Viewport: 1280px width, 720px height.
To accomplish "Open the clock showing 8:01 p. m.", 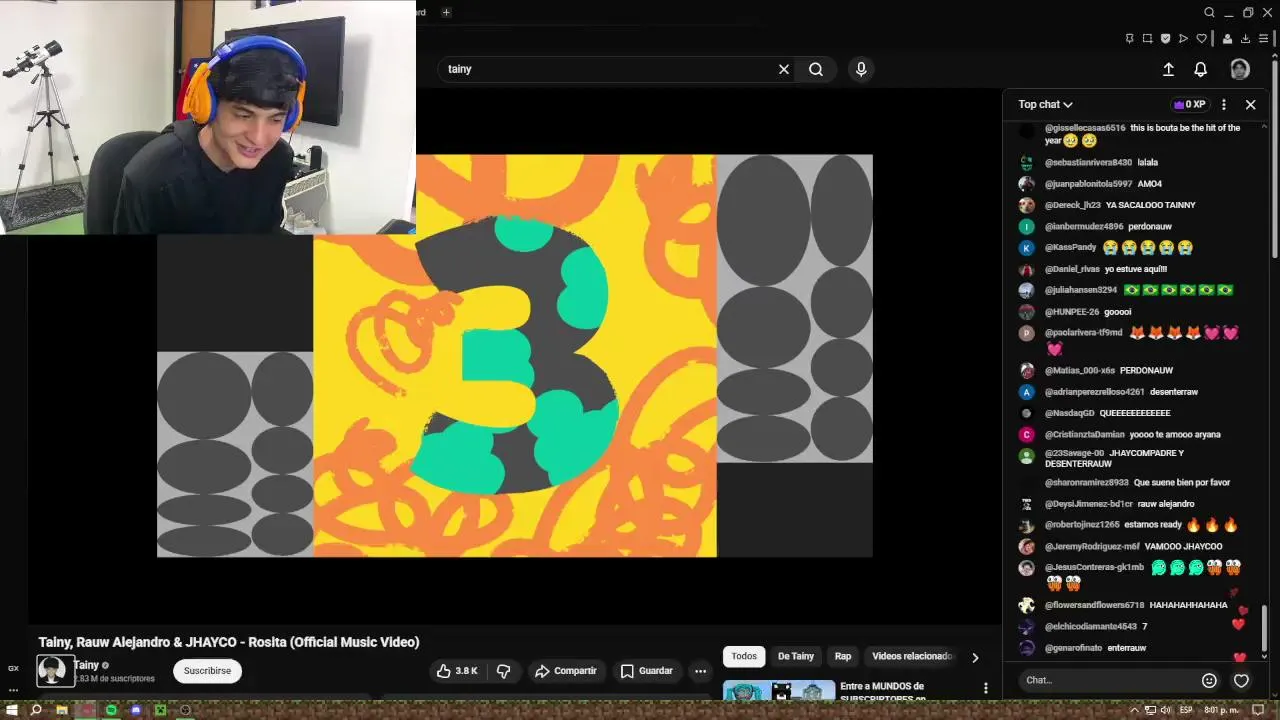I will tap(1221, 710).
